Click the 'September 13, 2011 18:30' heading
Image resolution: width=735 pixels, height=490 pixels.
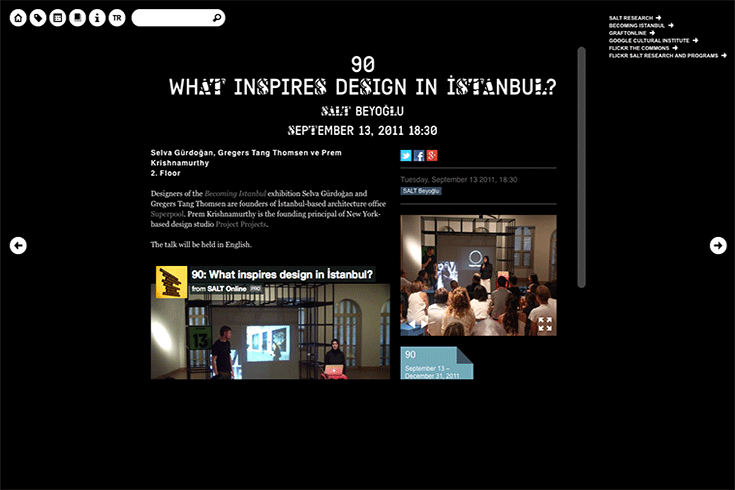click(x=362, y=130)
